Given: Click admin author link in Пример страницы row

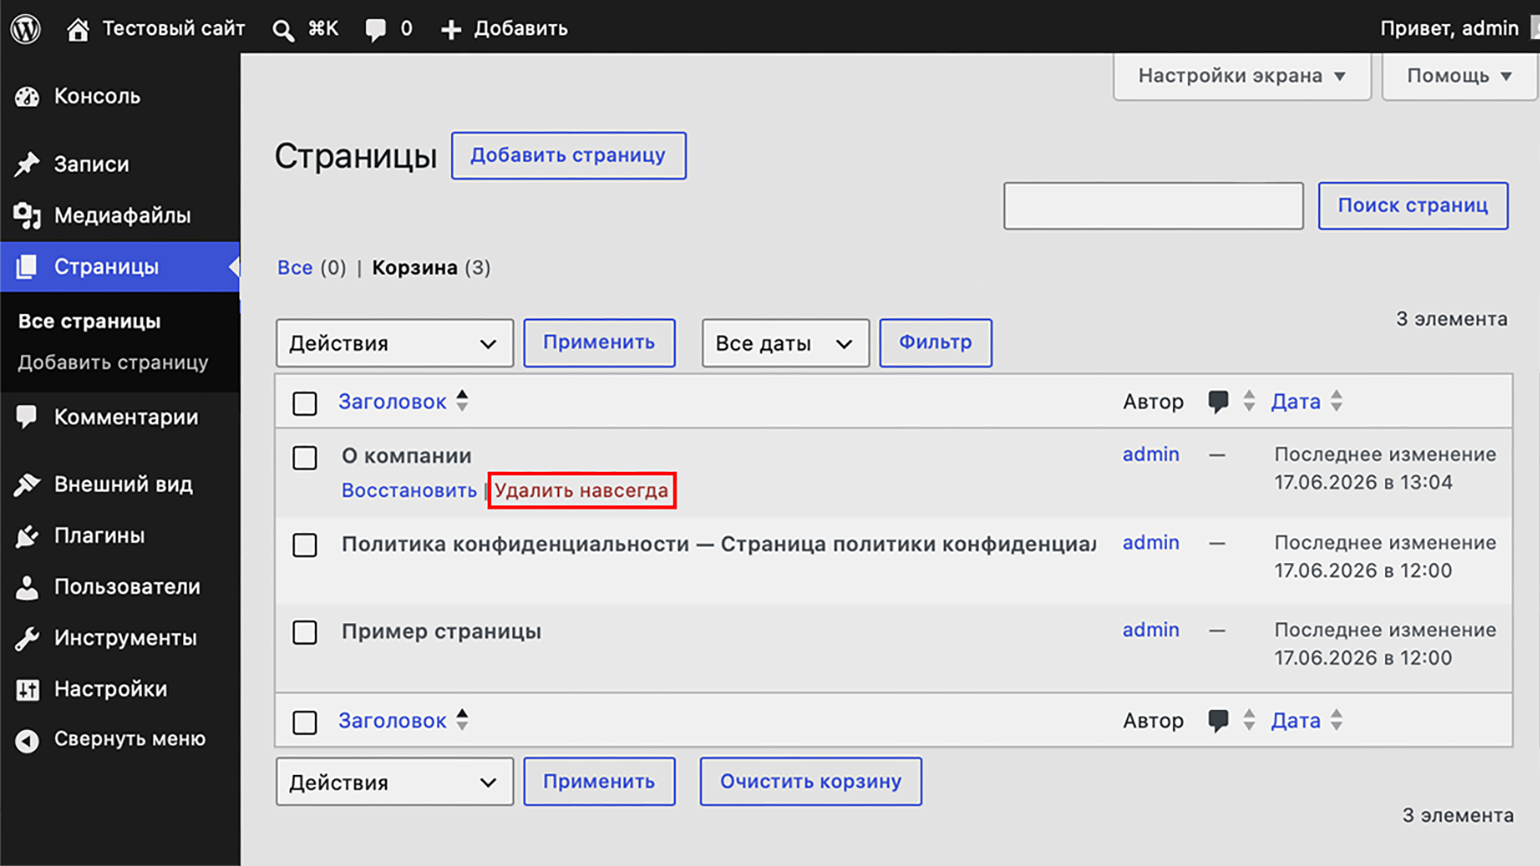Looking at the screenshot, I should [1150, 630].
